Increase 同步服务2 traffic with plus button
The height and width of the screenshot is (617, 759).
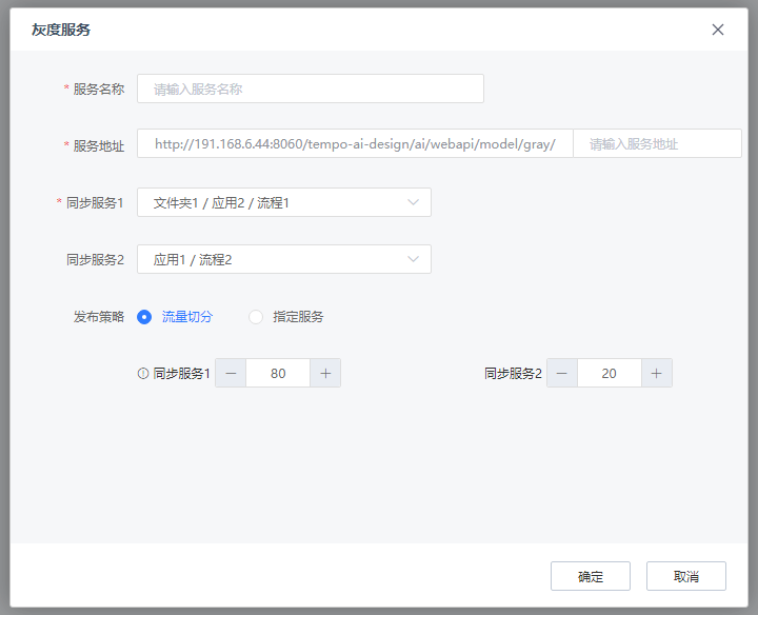point(656,373)
